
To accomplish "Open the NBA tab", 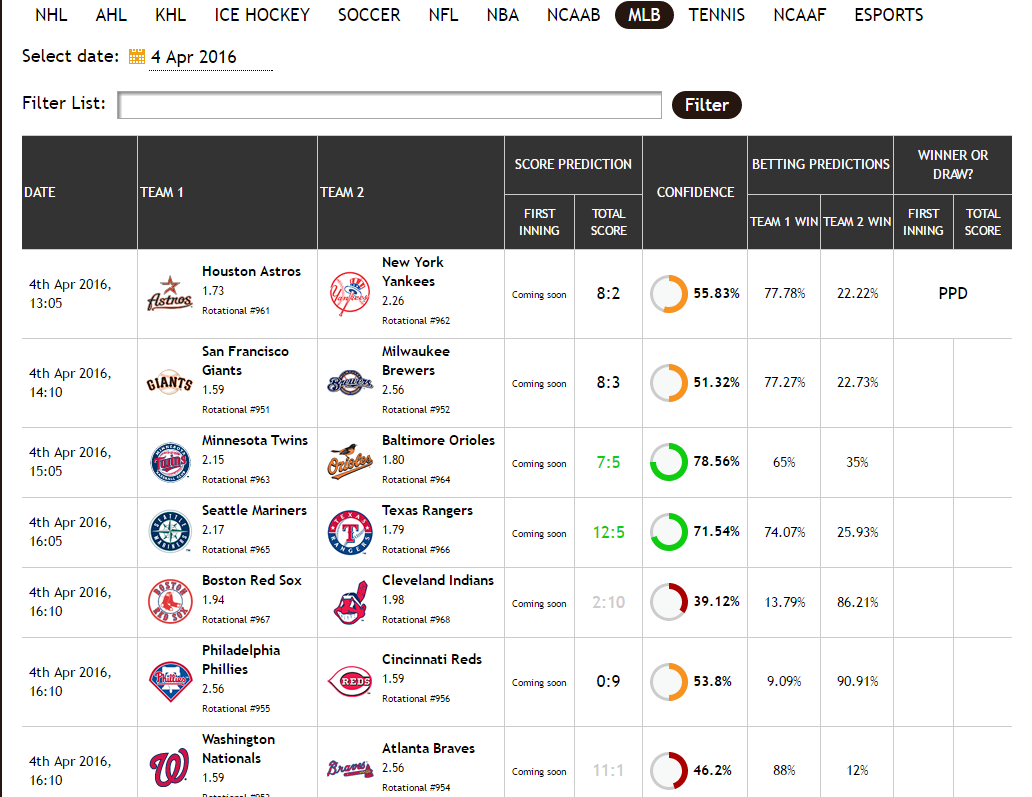I will pos(503,14).
